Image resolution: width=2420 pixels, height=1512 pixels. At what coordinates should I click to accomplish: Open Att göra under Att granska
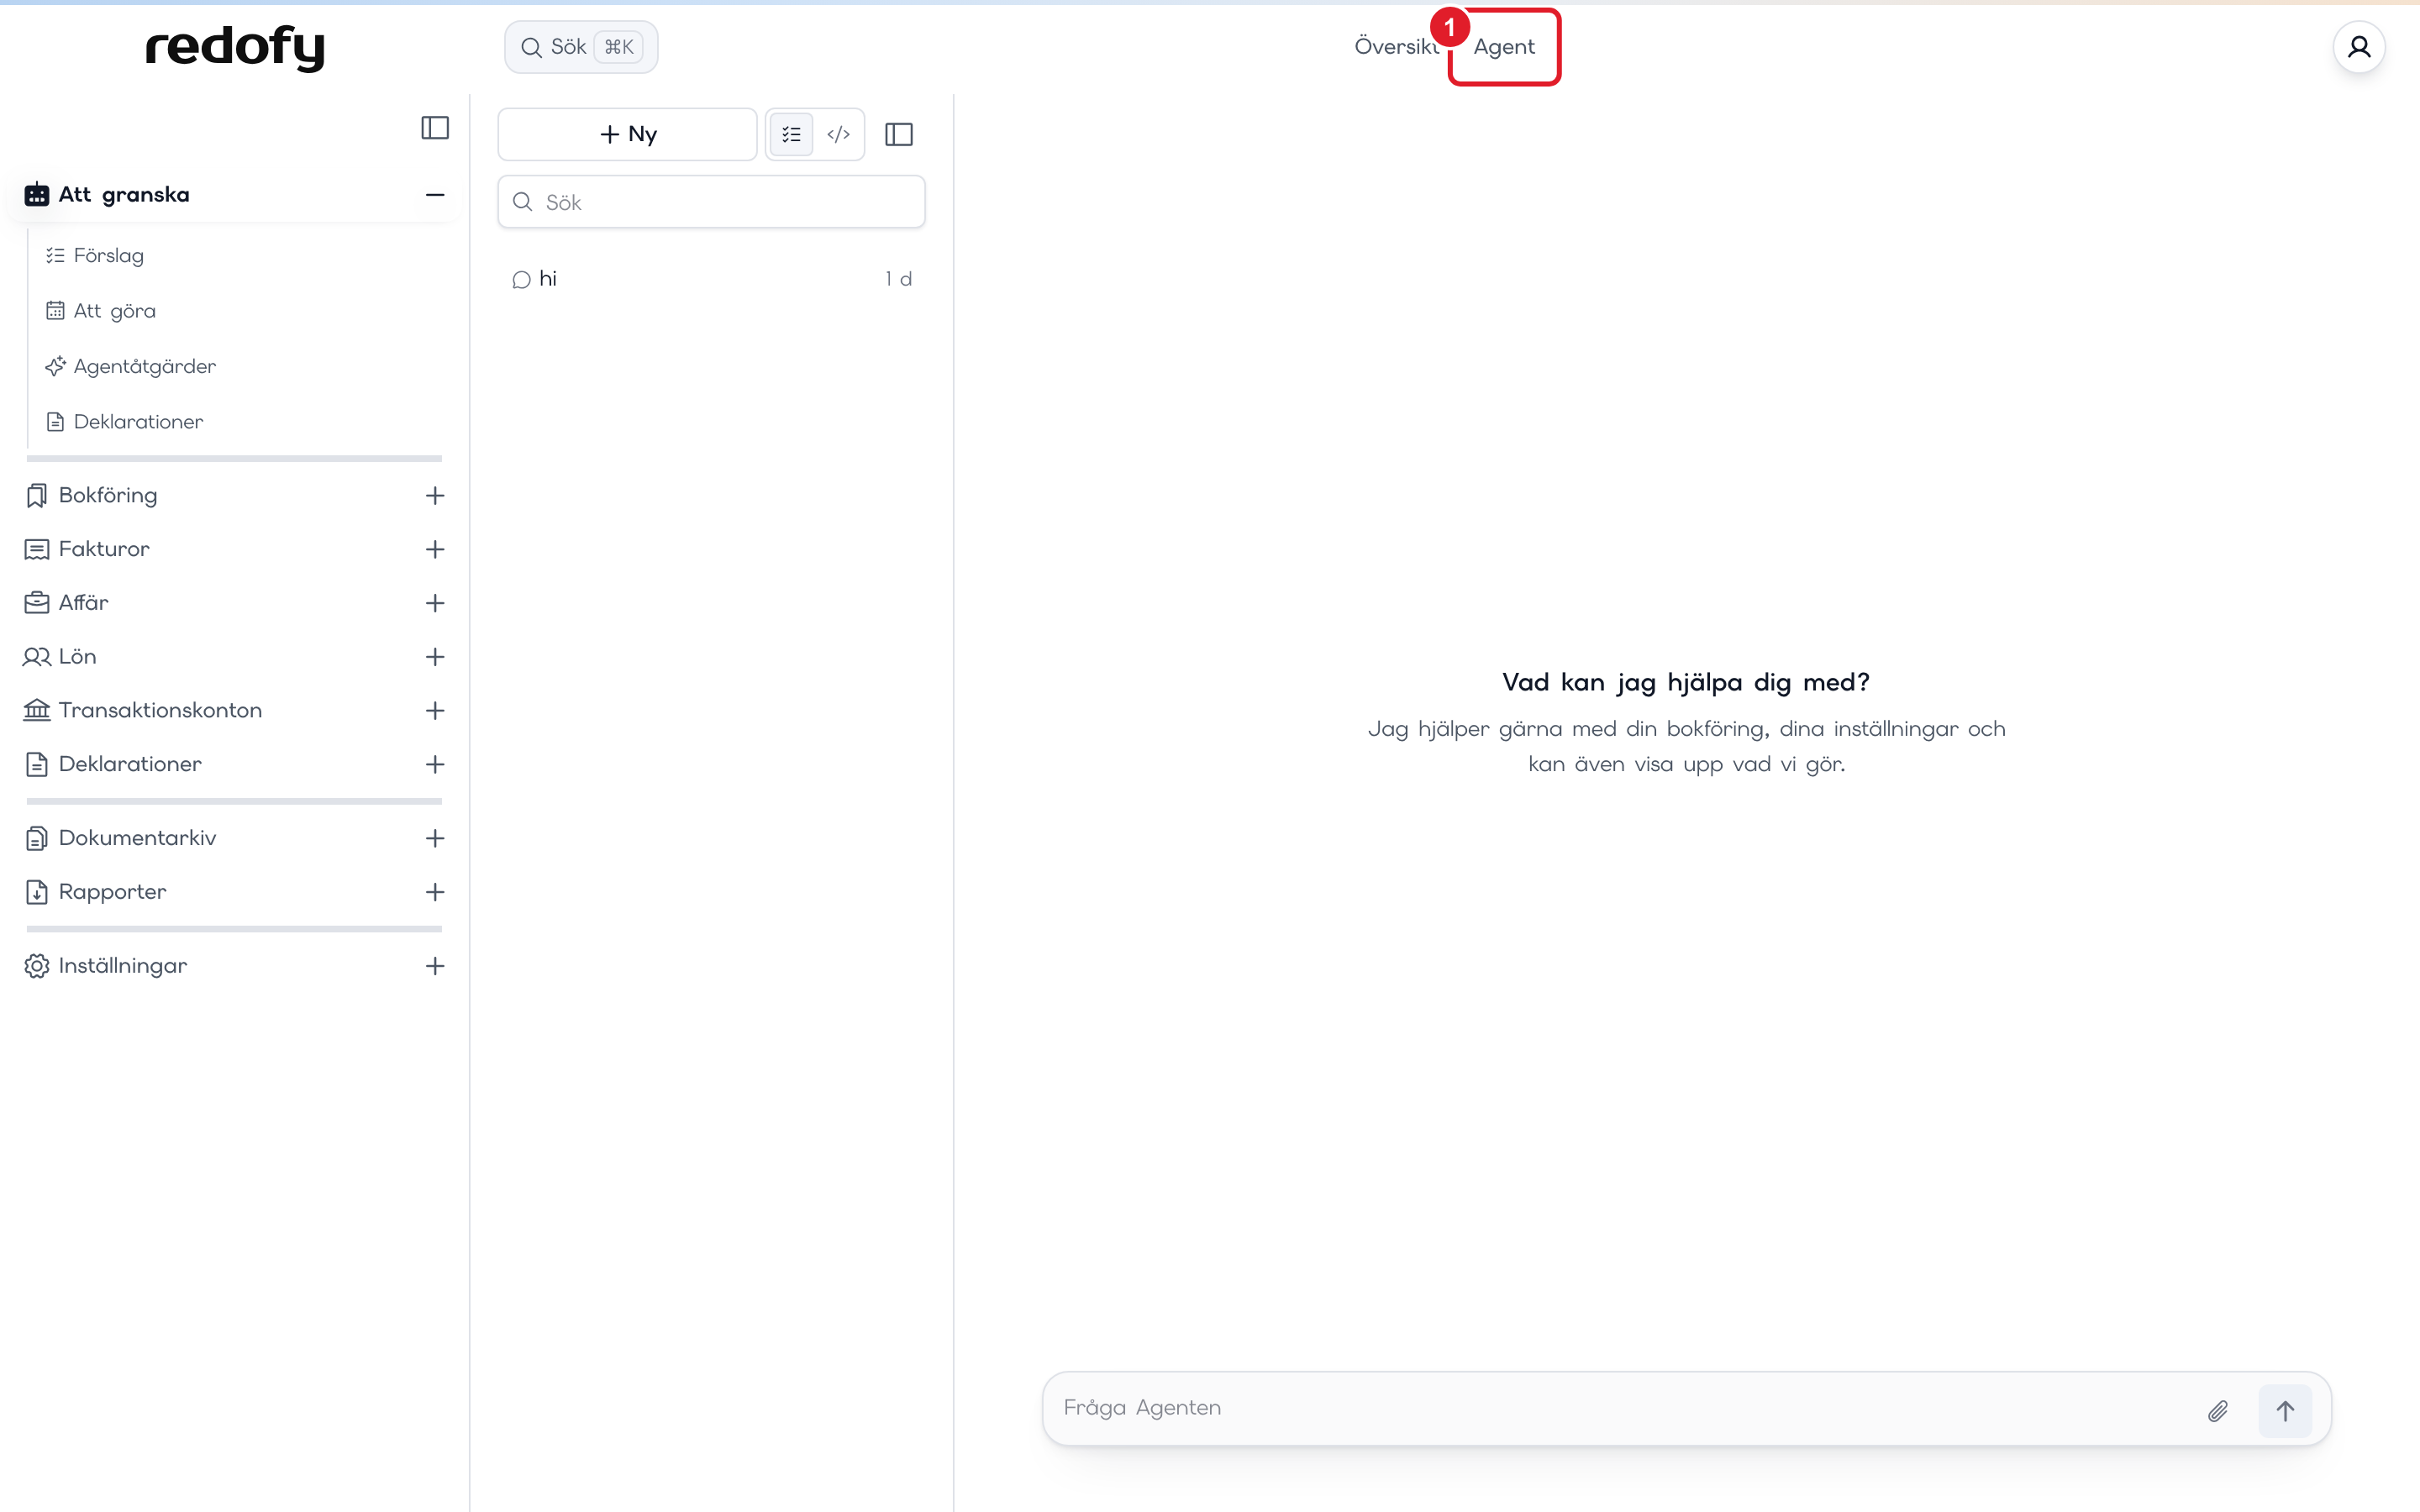click(115, 311)
